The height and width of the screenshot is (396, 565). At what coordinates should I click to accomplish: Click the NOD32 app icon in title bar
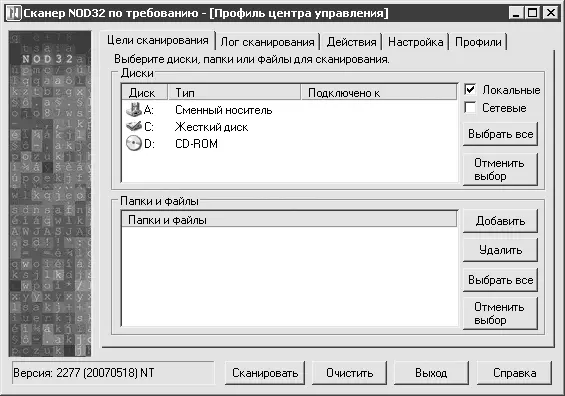(14, 13)
